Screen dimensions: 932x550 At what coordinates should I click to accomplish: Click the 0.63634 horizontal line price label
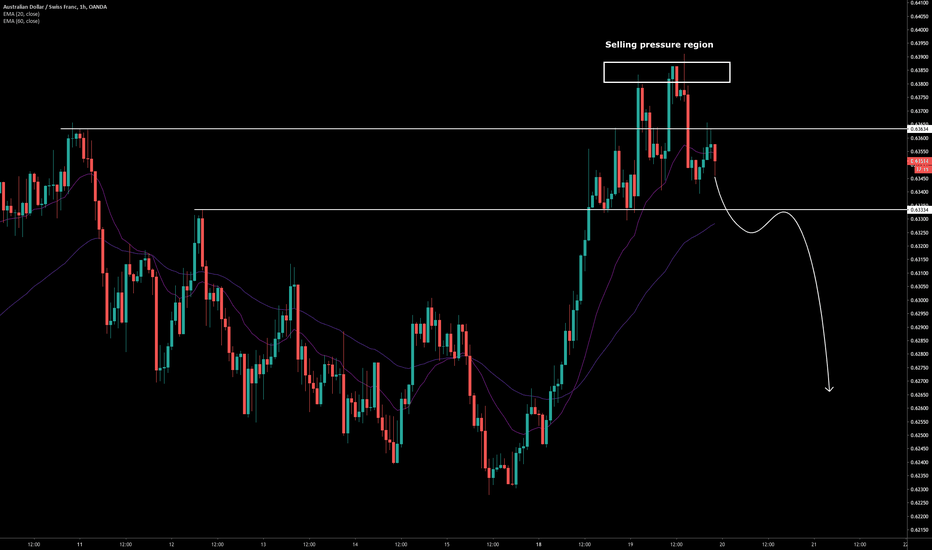click(920, 129)
